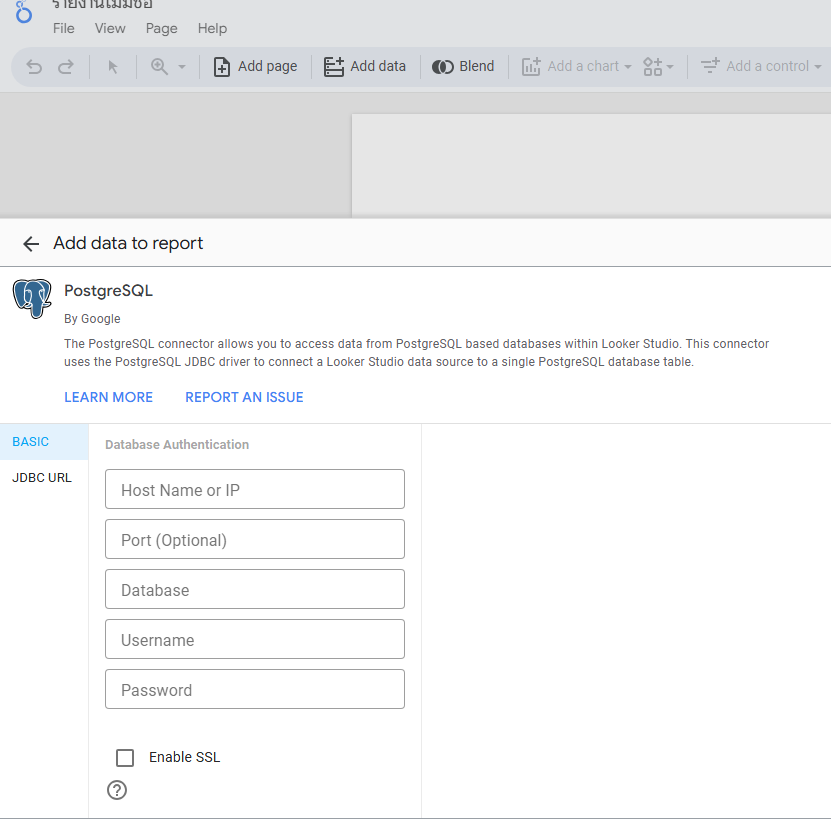The image size is (831, 839).
Task: Click the 'By Google' author text
Action: tap(92, 319)
